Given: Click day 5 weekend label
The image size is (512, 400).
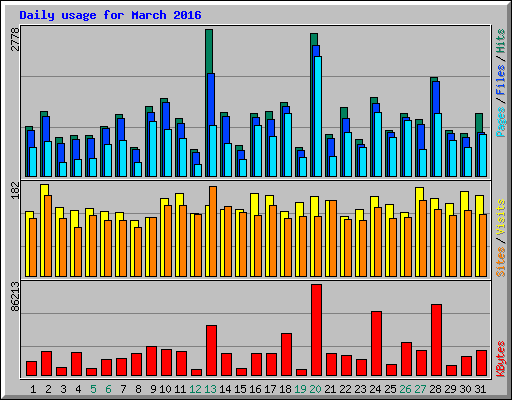Looking at the screenshot, I should click(93, 389).
